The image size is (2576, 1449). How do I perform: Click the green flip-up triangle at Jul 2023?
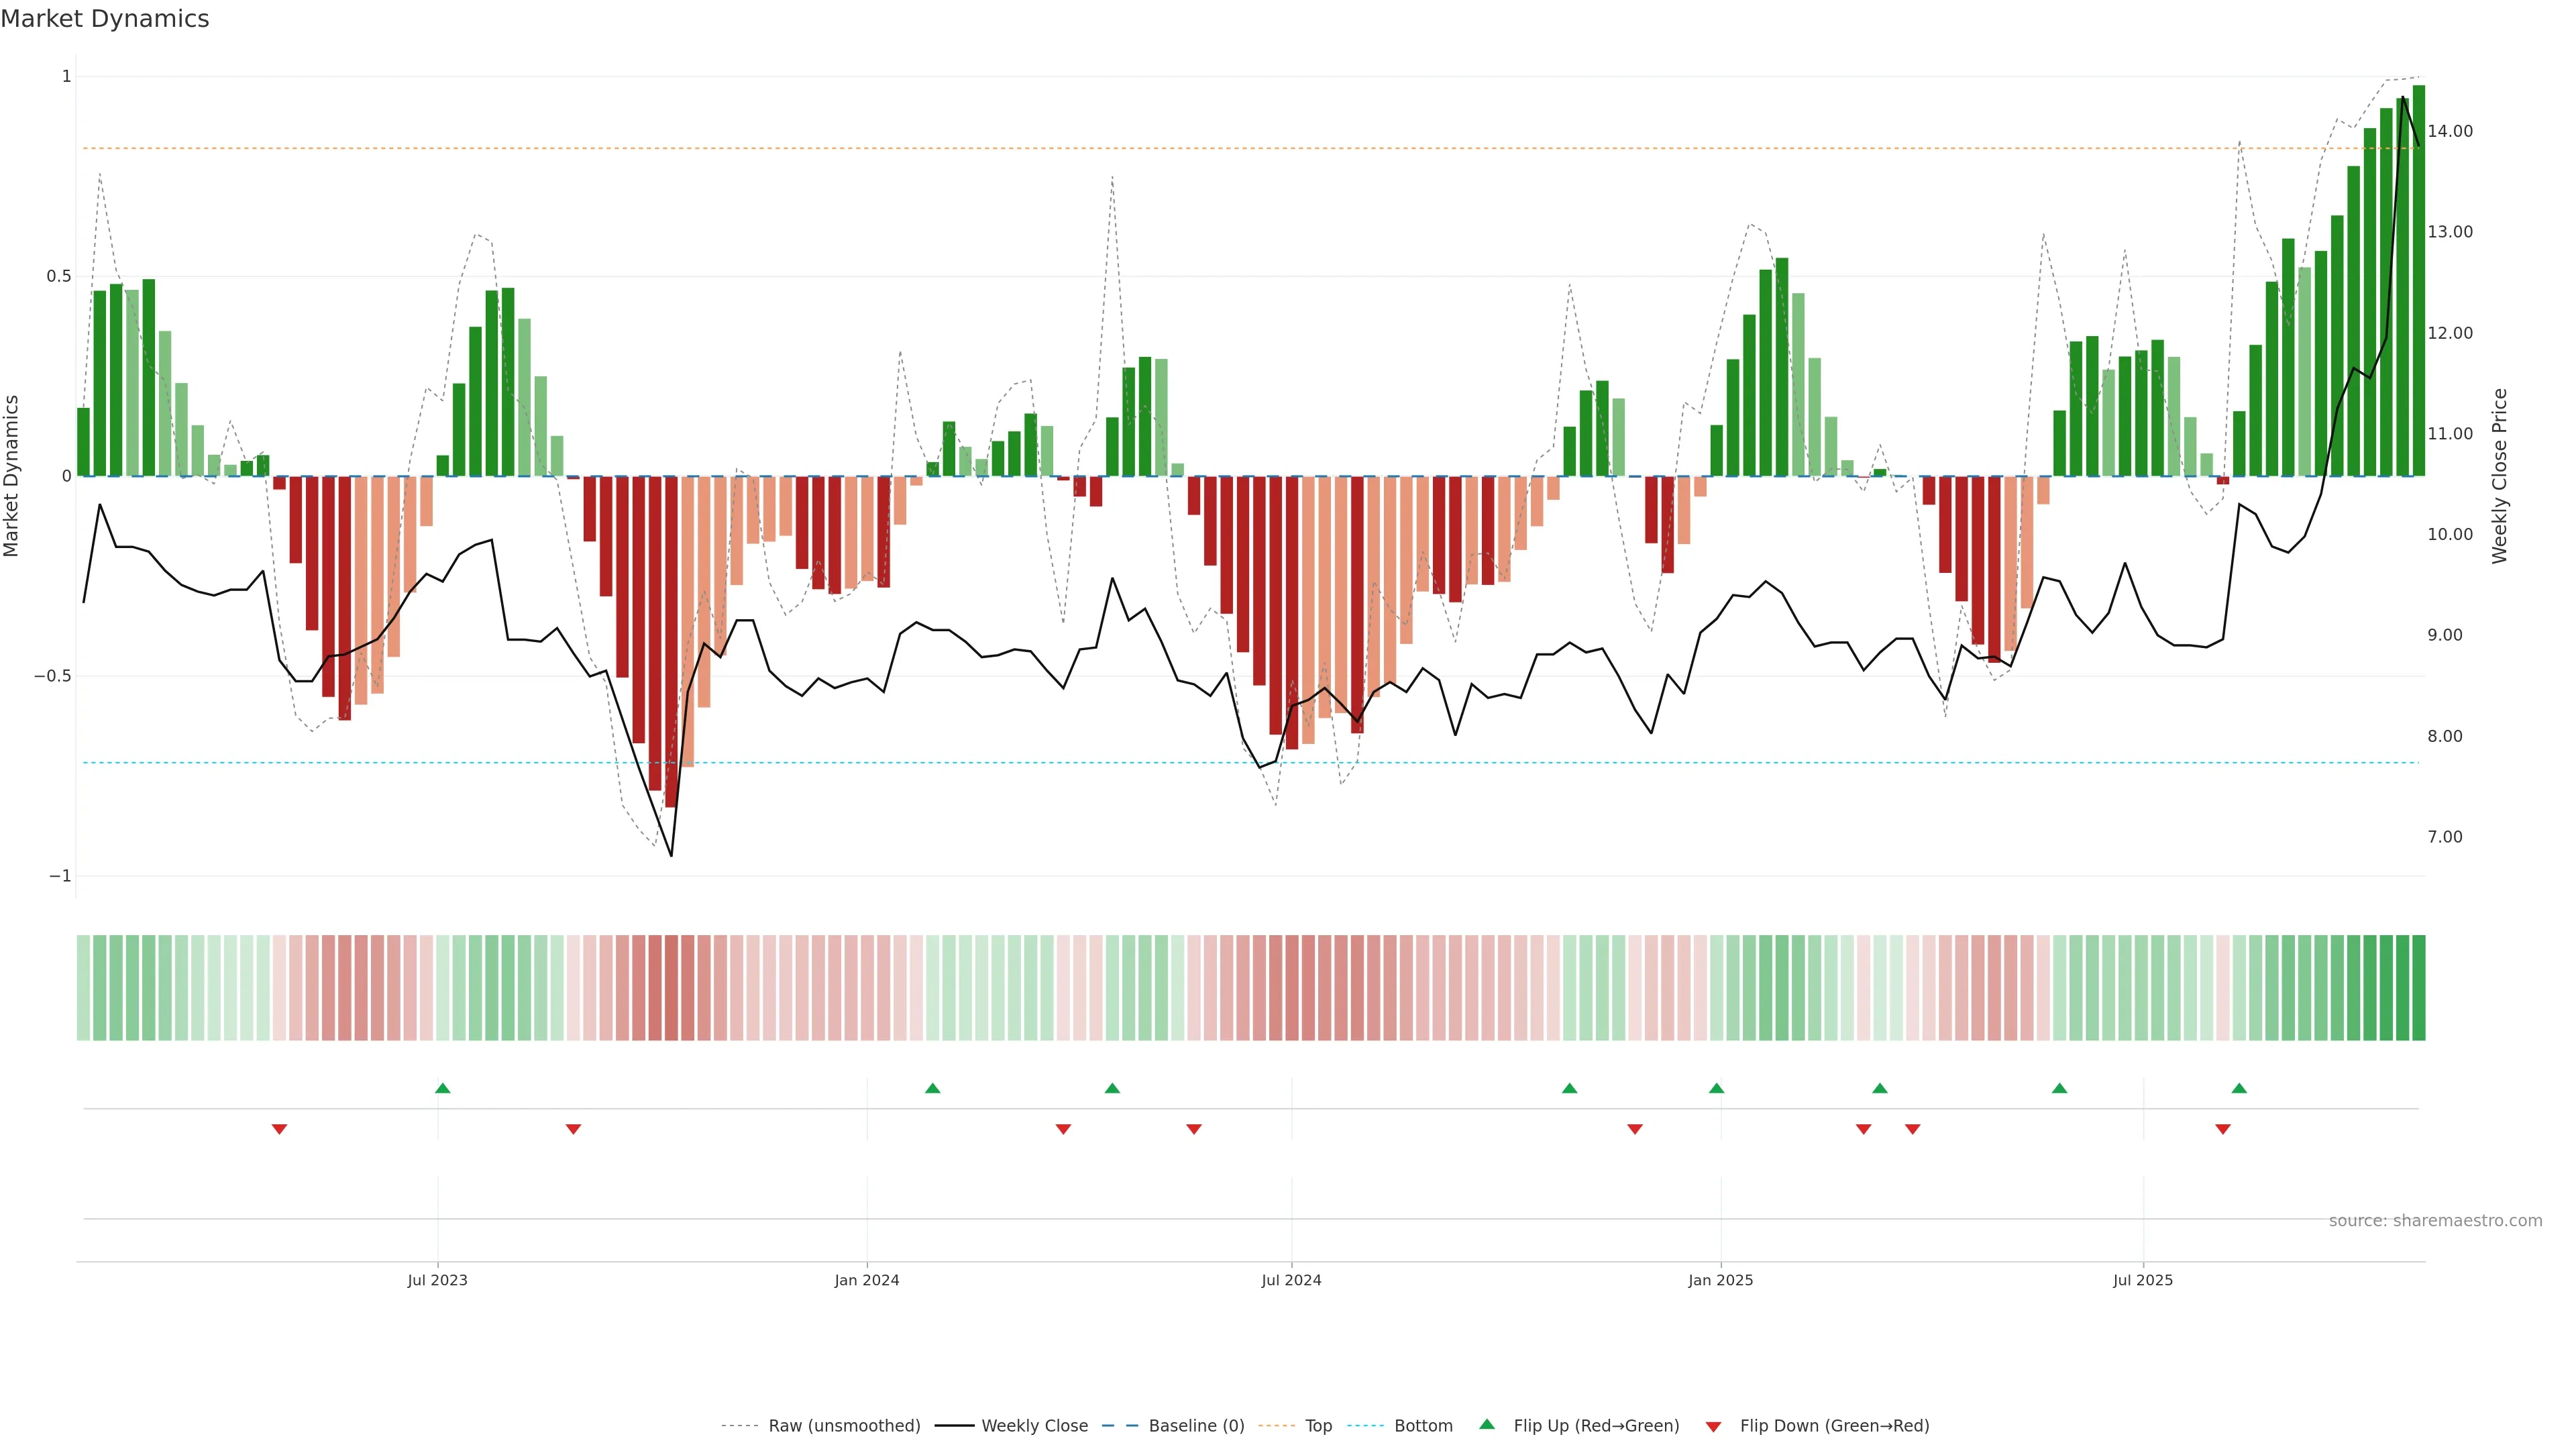tap(443, 1088)
